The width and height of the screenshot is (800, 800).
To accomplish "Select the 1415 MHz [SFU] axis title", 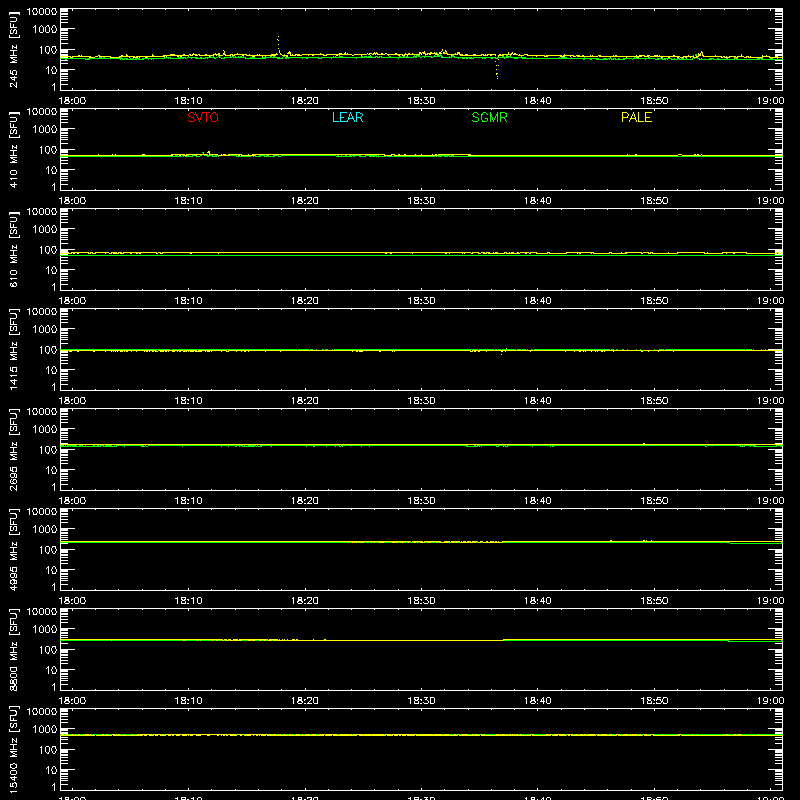I will click(13, 349).
